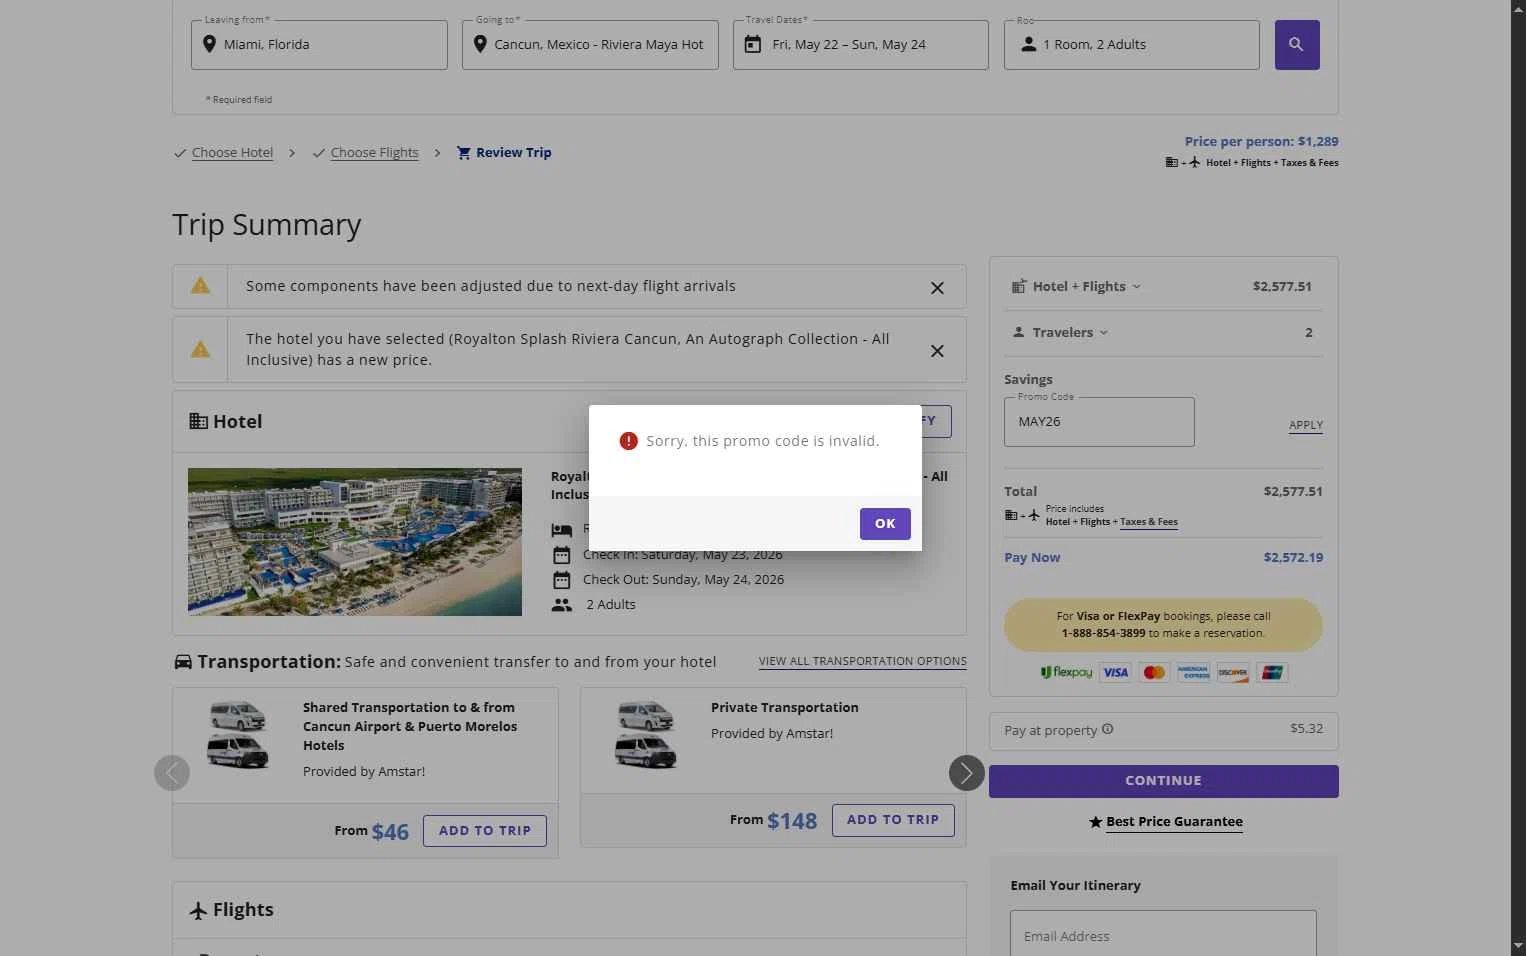Open the Best Price Guarantee link
Image resolution: width=1526 pixels, height=956 pixels.
tap(1174, 822)
